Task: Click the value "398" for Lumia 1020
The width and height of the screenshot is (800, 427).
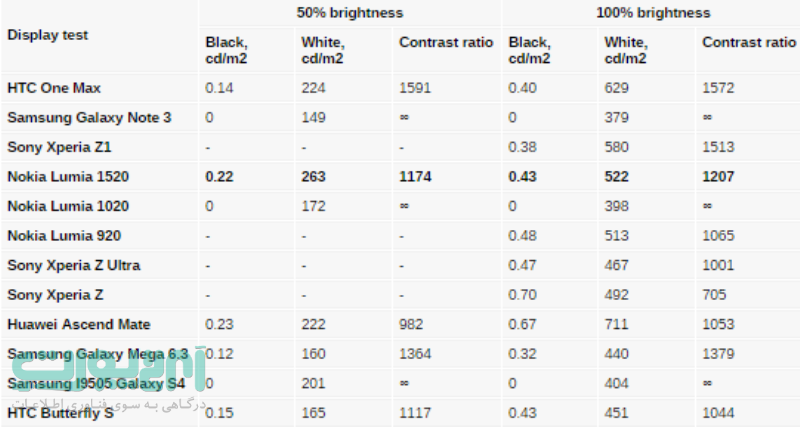Action: click(616, 206)
